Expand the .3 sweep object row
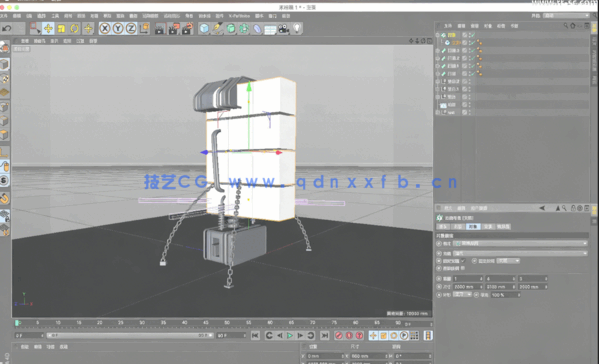 click(438, 50)
